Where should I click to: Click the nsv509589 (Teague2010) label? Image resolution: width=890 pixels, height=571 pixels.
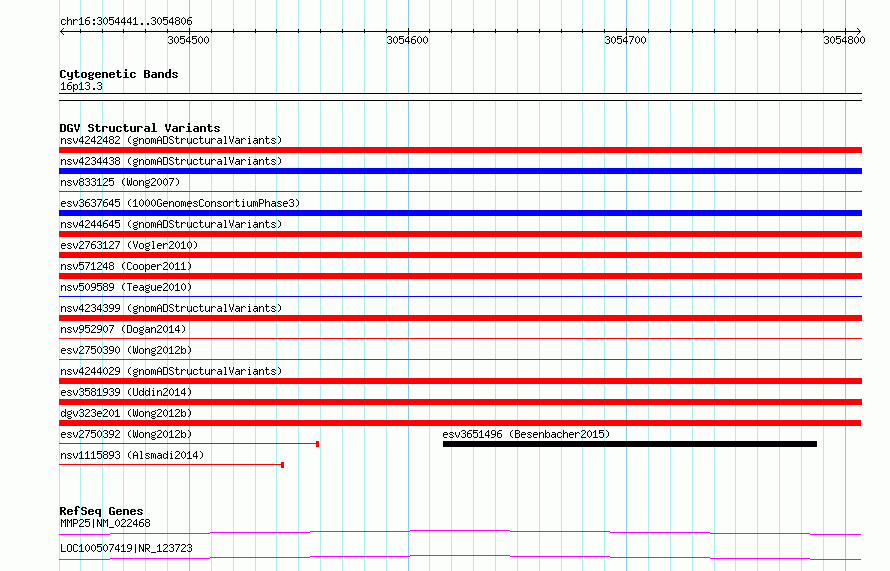(x=126, y=287)
